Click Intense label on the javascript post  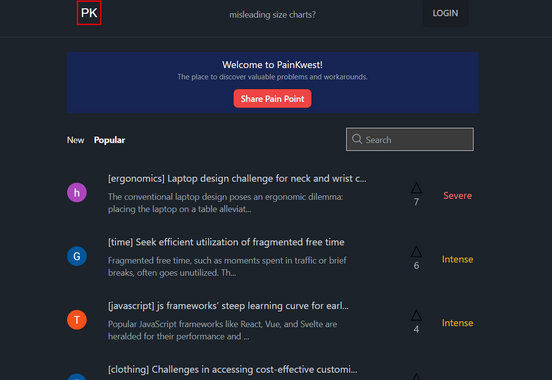457,323
